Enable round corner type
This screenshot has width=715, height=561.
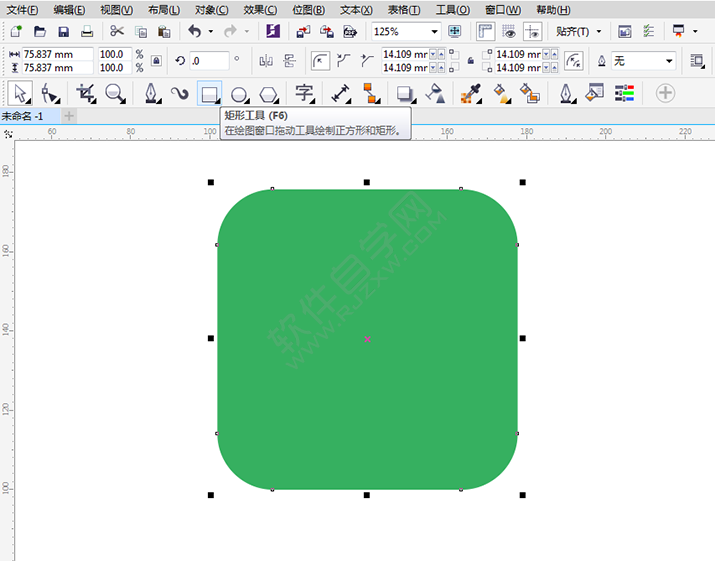(x=320, y=61)
